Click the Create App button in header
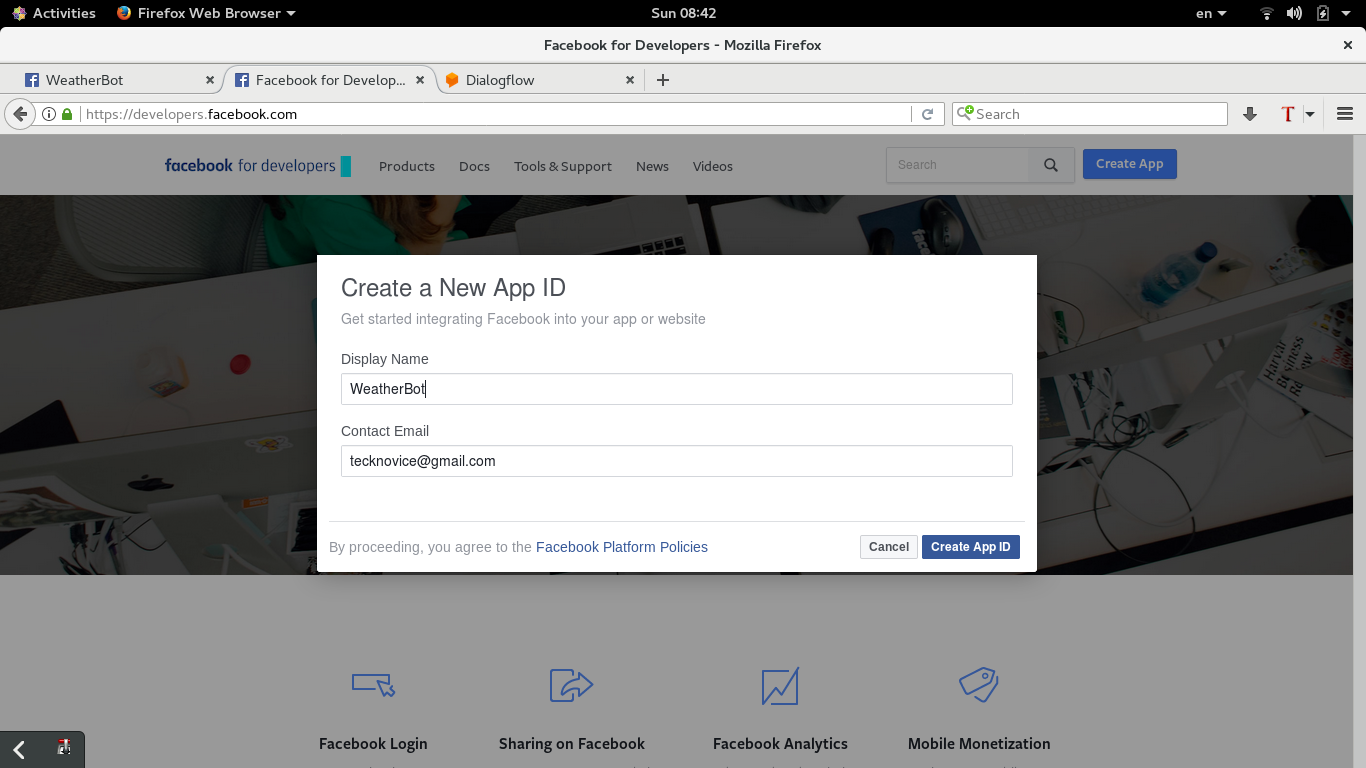The image size is (1366, 768). click(x=1130, y=164)
